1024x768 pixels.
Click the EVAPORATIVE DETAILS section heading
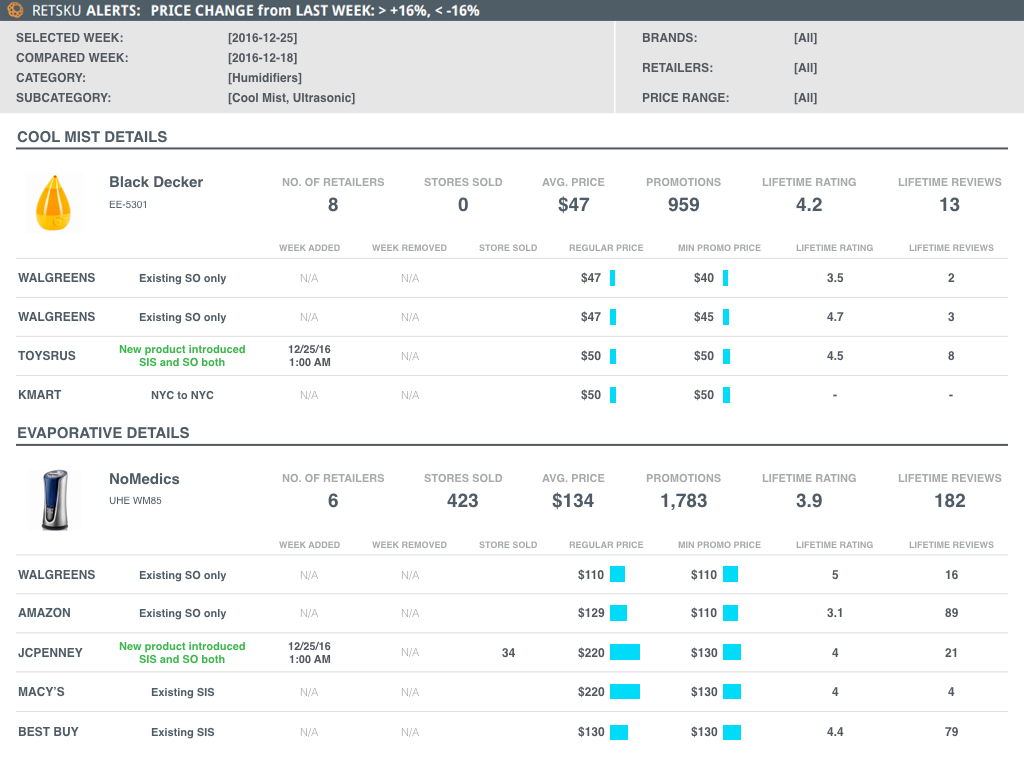coord(103,433)
